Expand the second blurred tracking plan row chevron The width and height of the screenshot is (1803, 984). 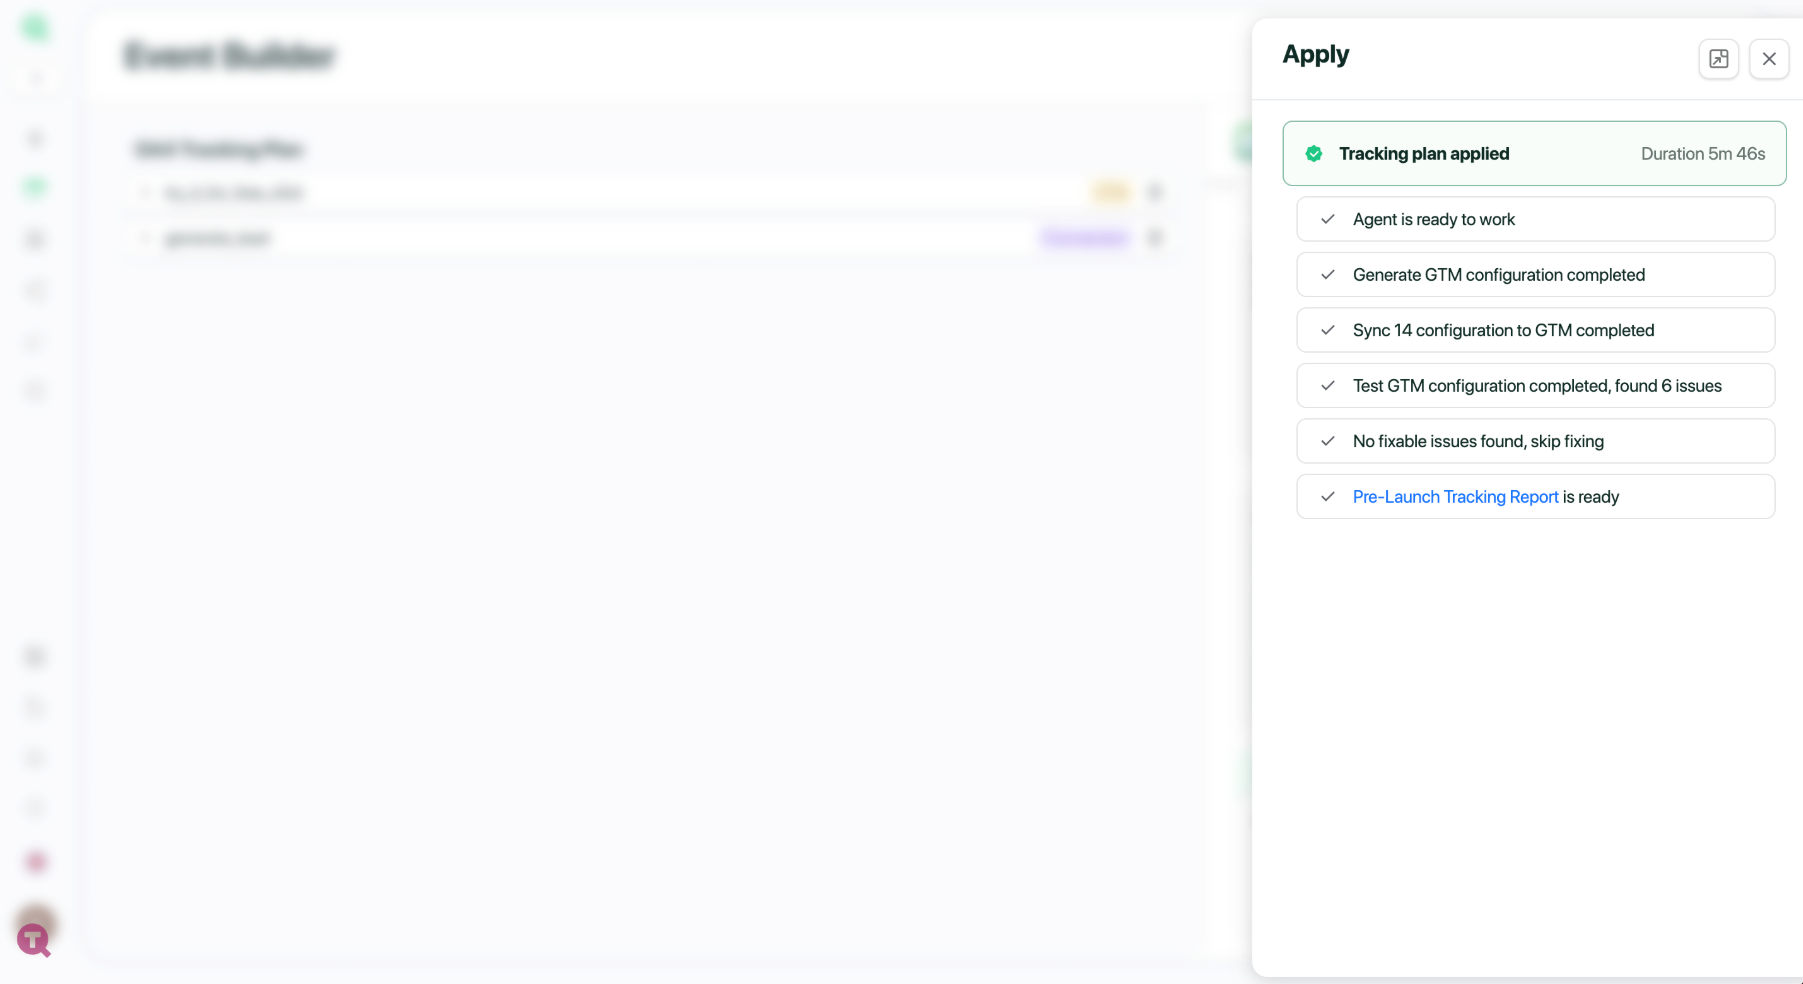(146, 238)
